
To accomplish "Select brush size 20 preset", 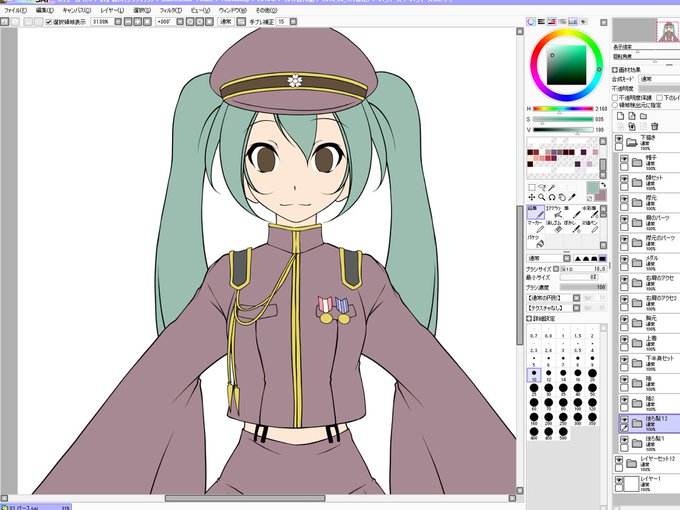I will (592, 375).
